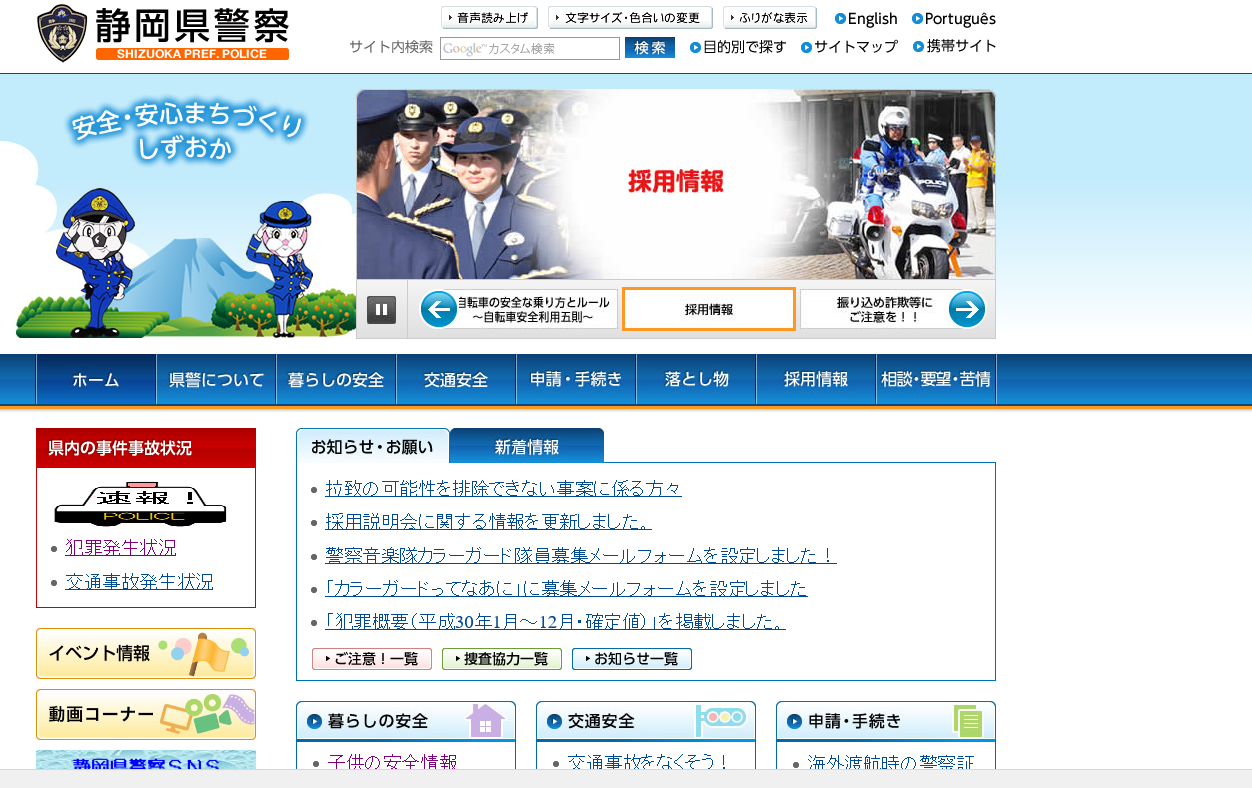Open 採用情報 in the navigation bar

point(816,379)
